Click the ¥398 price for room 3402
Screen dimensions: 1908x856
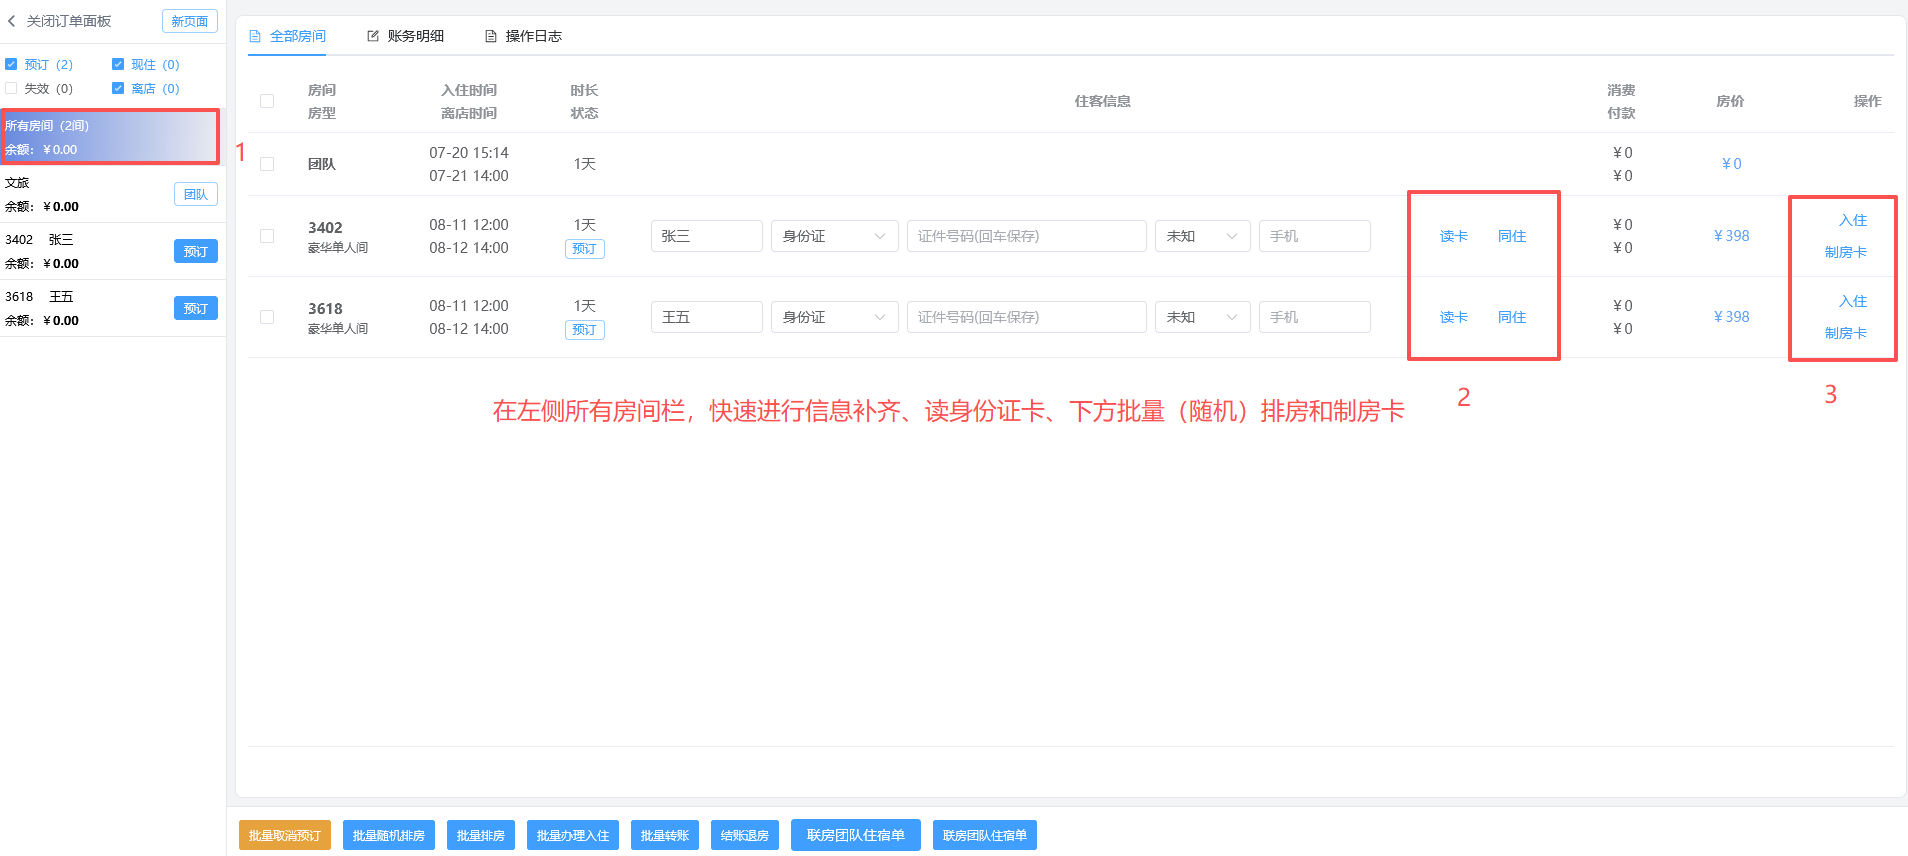(x=1732, y=236)
